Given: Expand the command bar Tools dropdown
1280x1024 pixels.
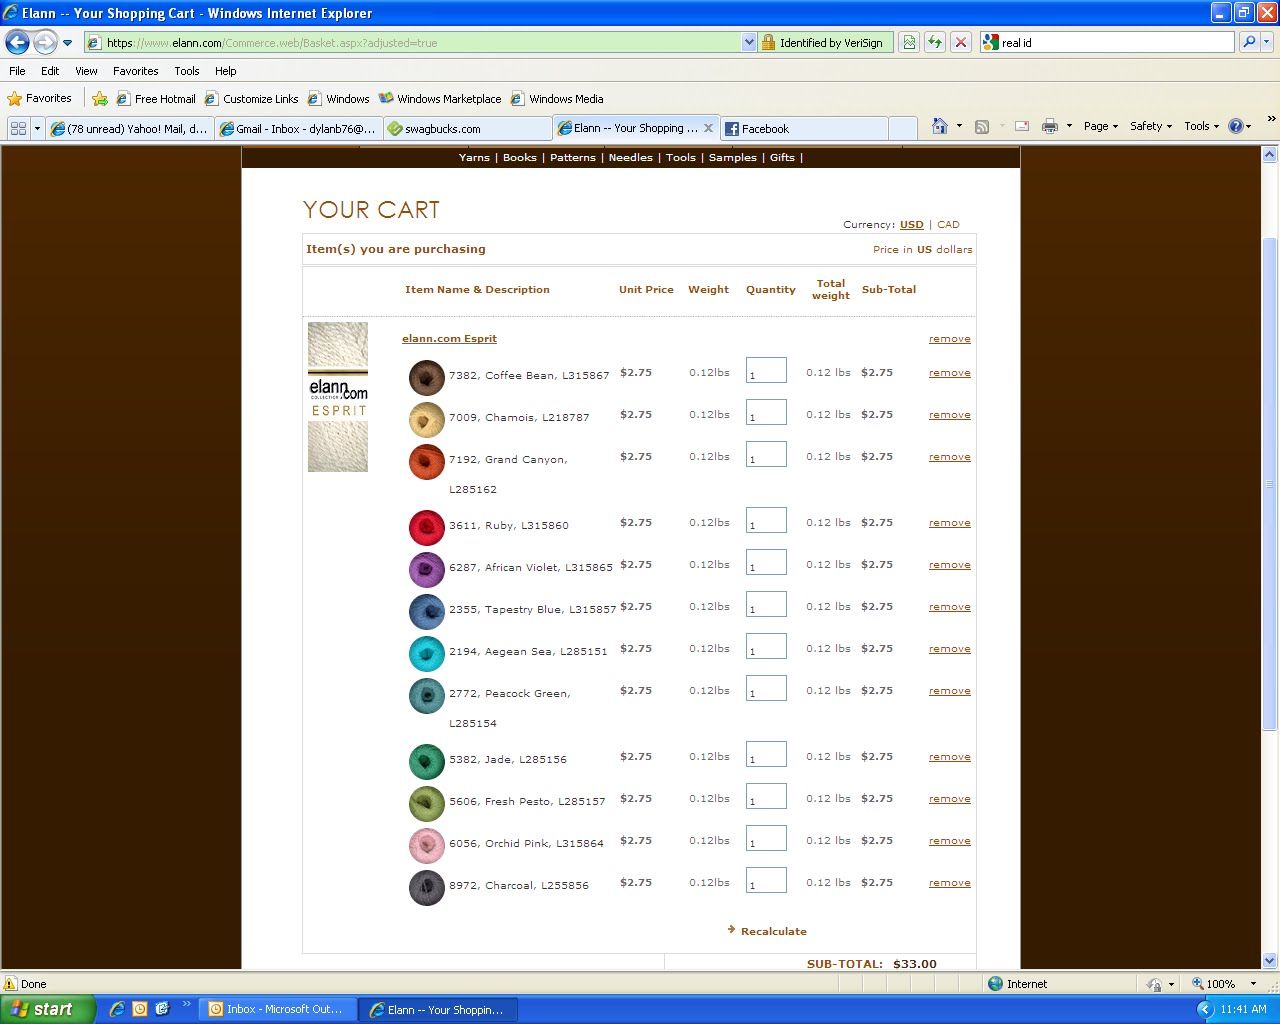Looking at the screenshot, I should (x=1202, y=126).
